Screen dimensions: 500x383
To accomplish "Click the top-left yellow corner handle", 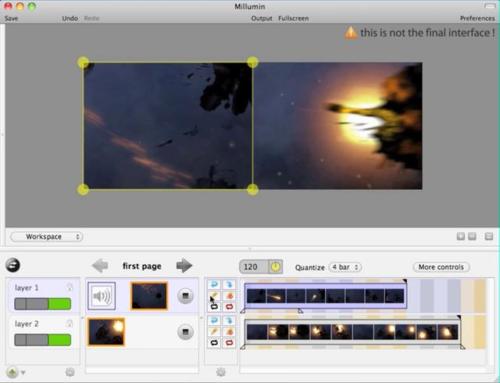I will [x=83, y=62].
